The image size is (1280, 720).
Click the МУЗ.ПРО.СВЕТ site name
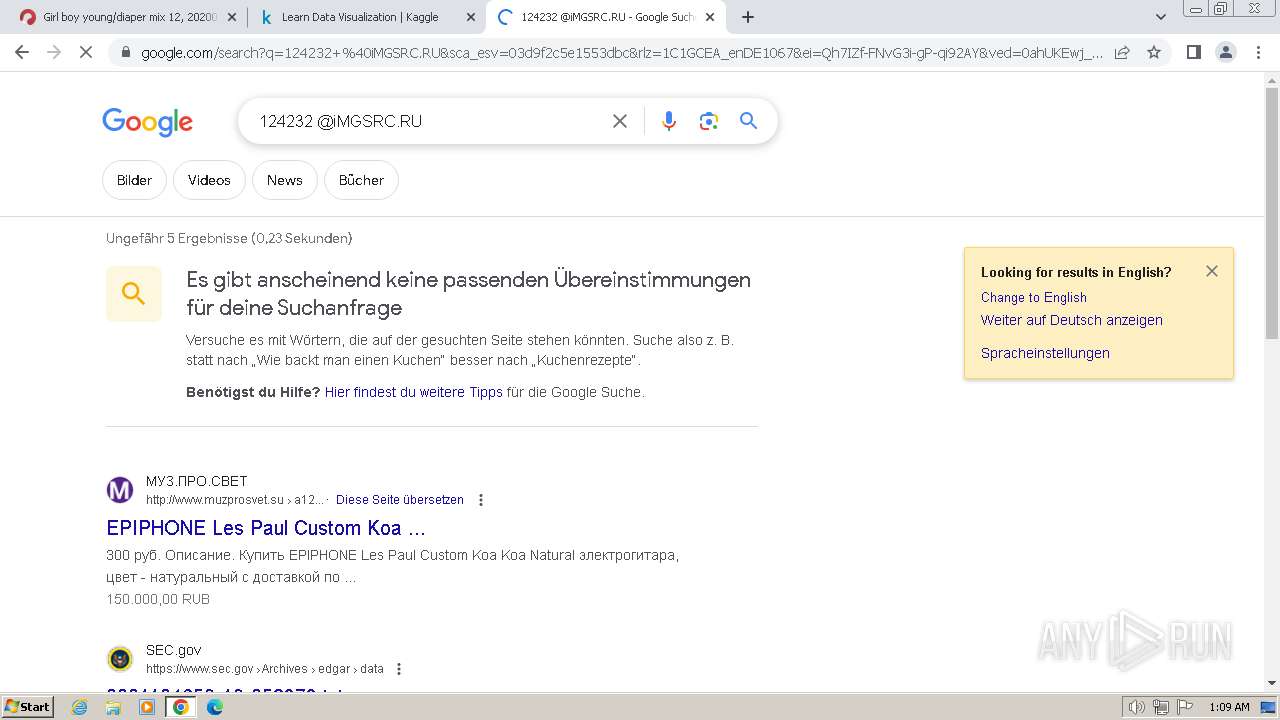click(x=196, y=481)
